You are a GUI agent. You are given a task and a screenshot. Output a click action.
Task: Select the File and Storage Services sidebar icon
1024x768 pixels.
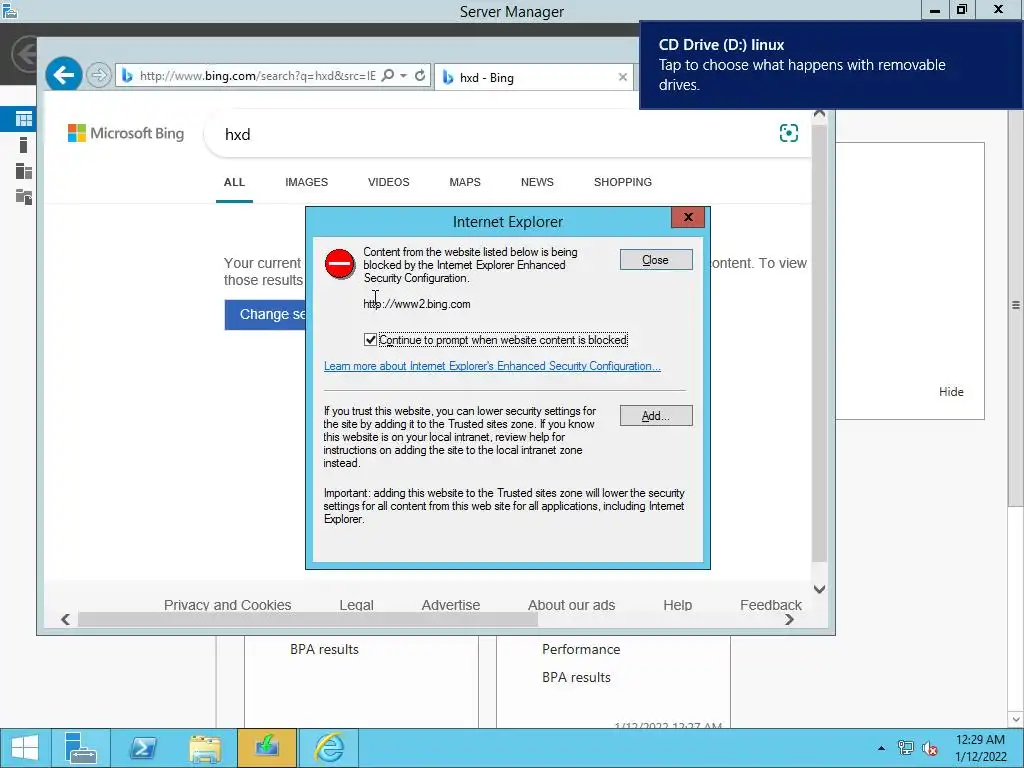[x=24, y=197]
